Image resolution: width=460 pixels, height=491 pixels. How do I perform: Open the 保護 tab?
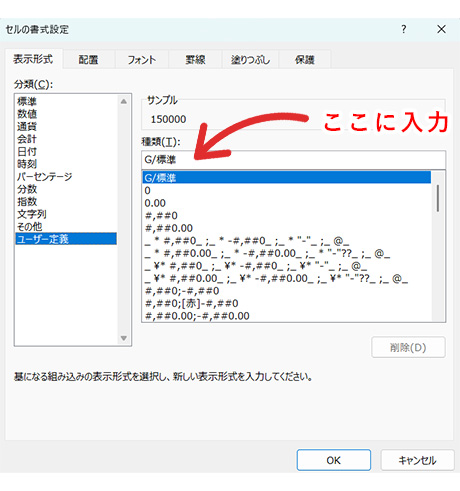305,60
